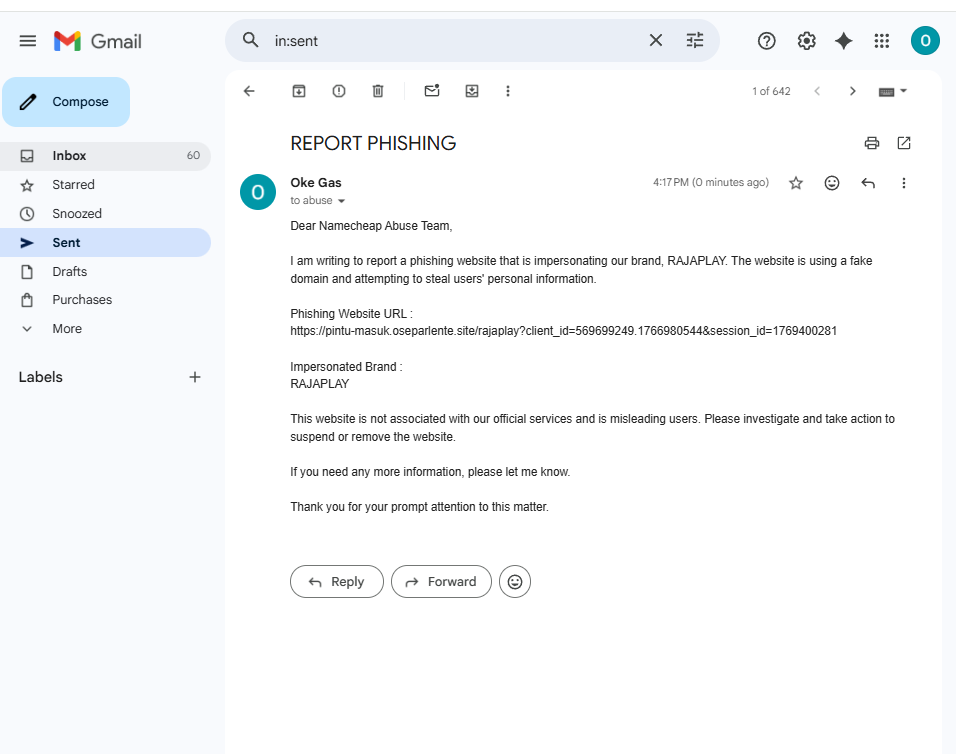The image size is (956, 754).
Task: Open the Google apps grid
Action: pyautogui.click(x=882, y=41)
